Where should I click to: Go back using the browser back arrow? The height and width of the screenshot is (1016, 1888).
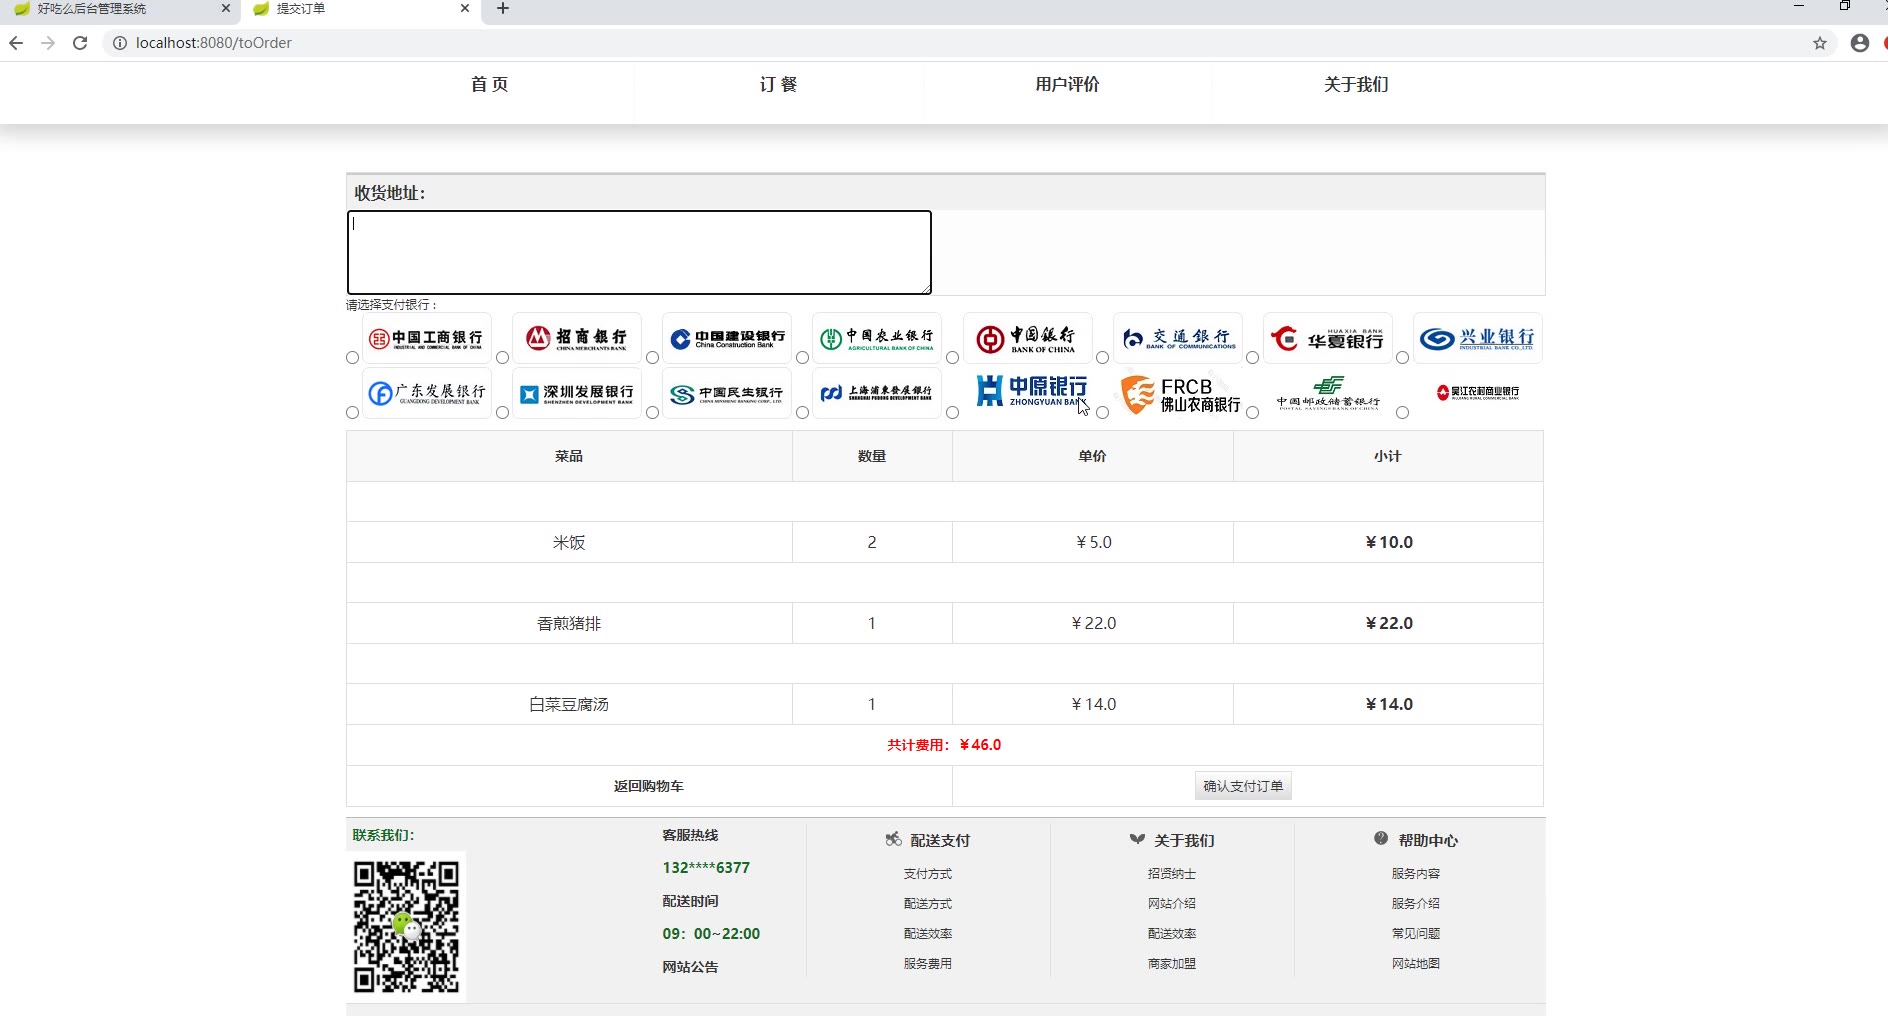click(16, 43)
